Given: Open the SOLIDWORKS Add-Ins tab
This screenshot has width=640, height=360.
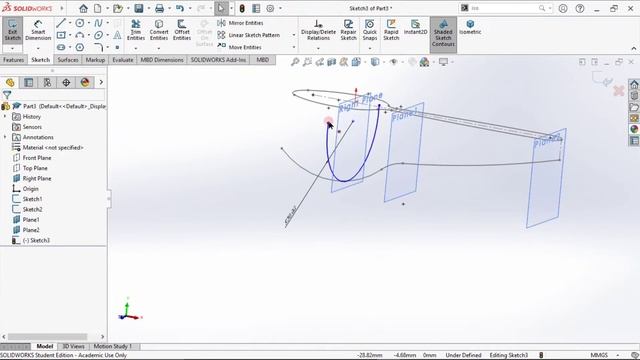Looking at the screenshot, I should point(218,60).
